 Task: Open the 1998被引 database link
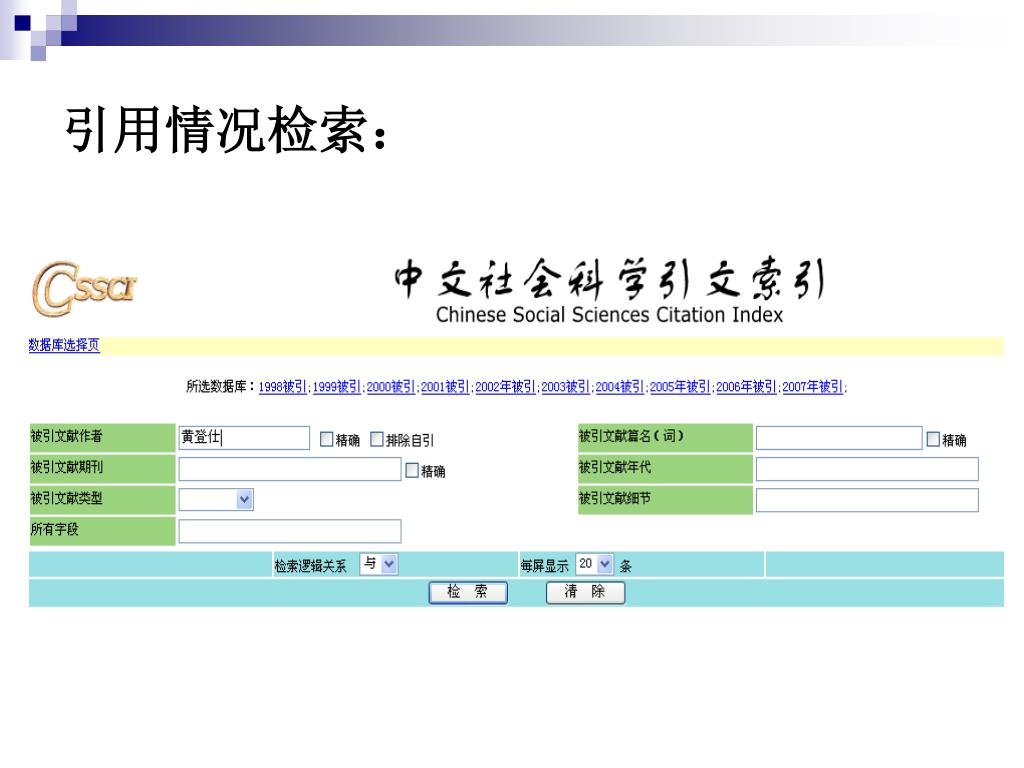click(282, 387)
